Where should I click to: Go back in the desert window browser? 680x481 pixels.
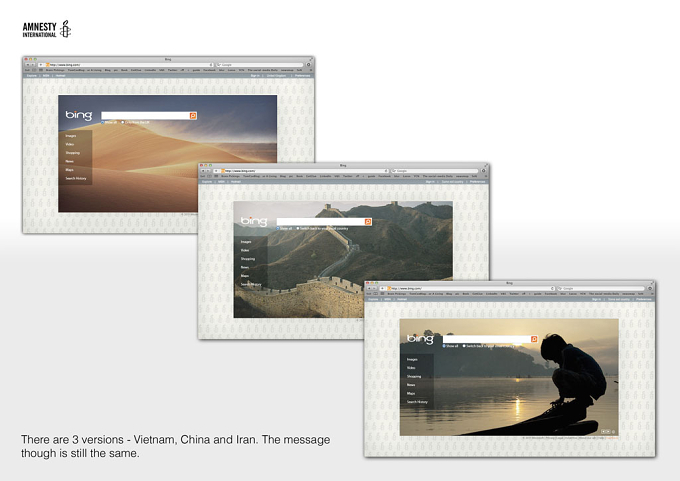click(28, 65)
